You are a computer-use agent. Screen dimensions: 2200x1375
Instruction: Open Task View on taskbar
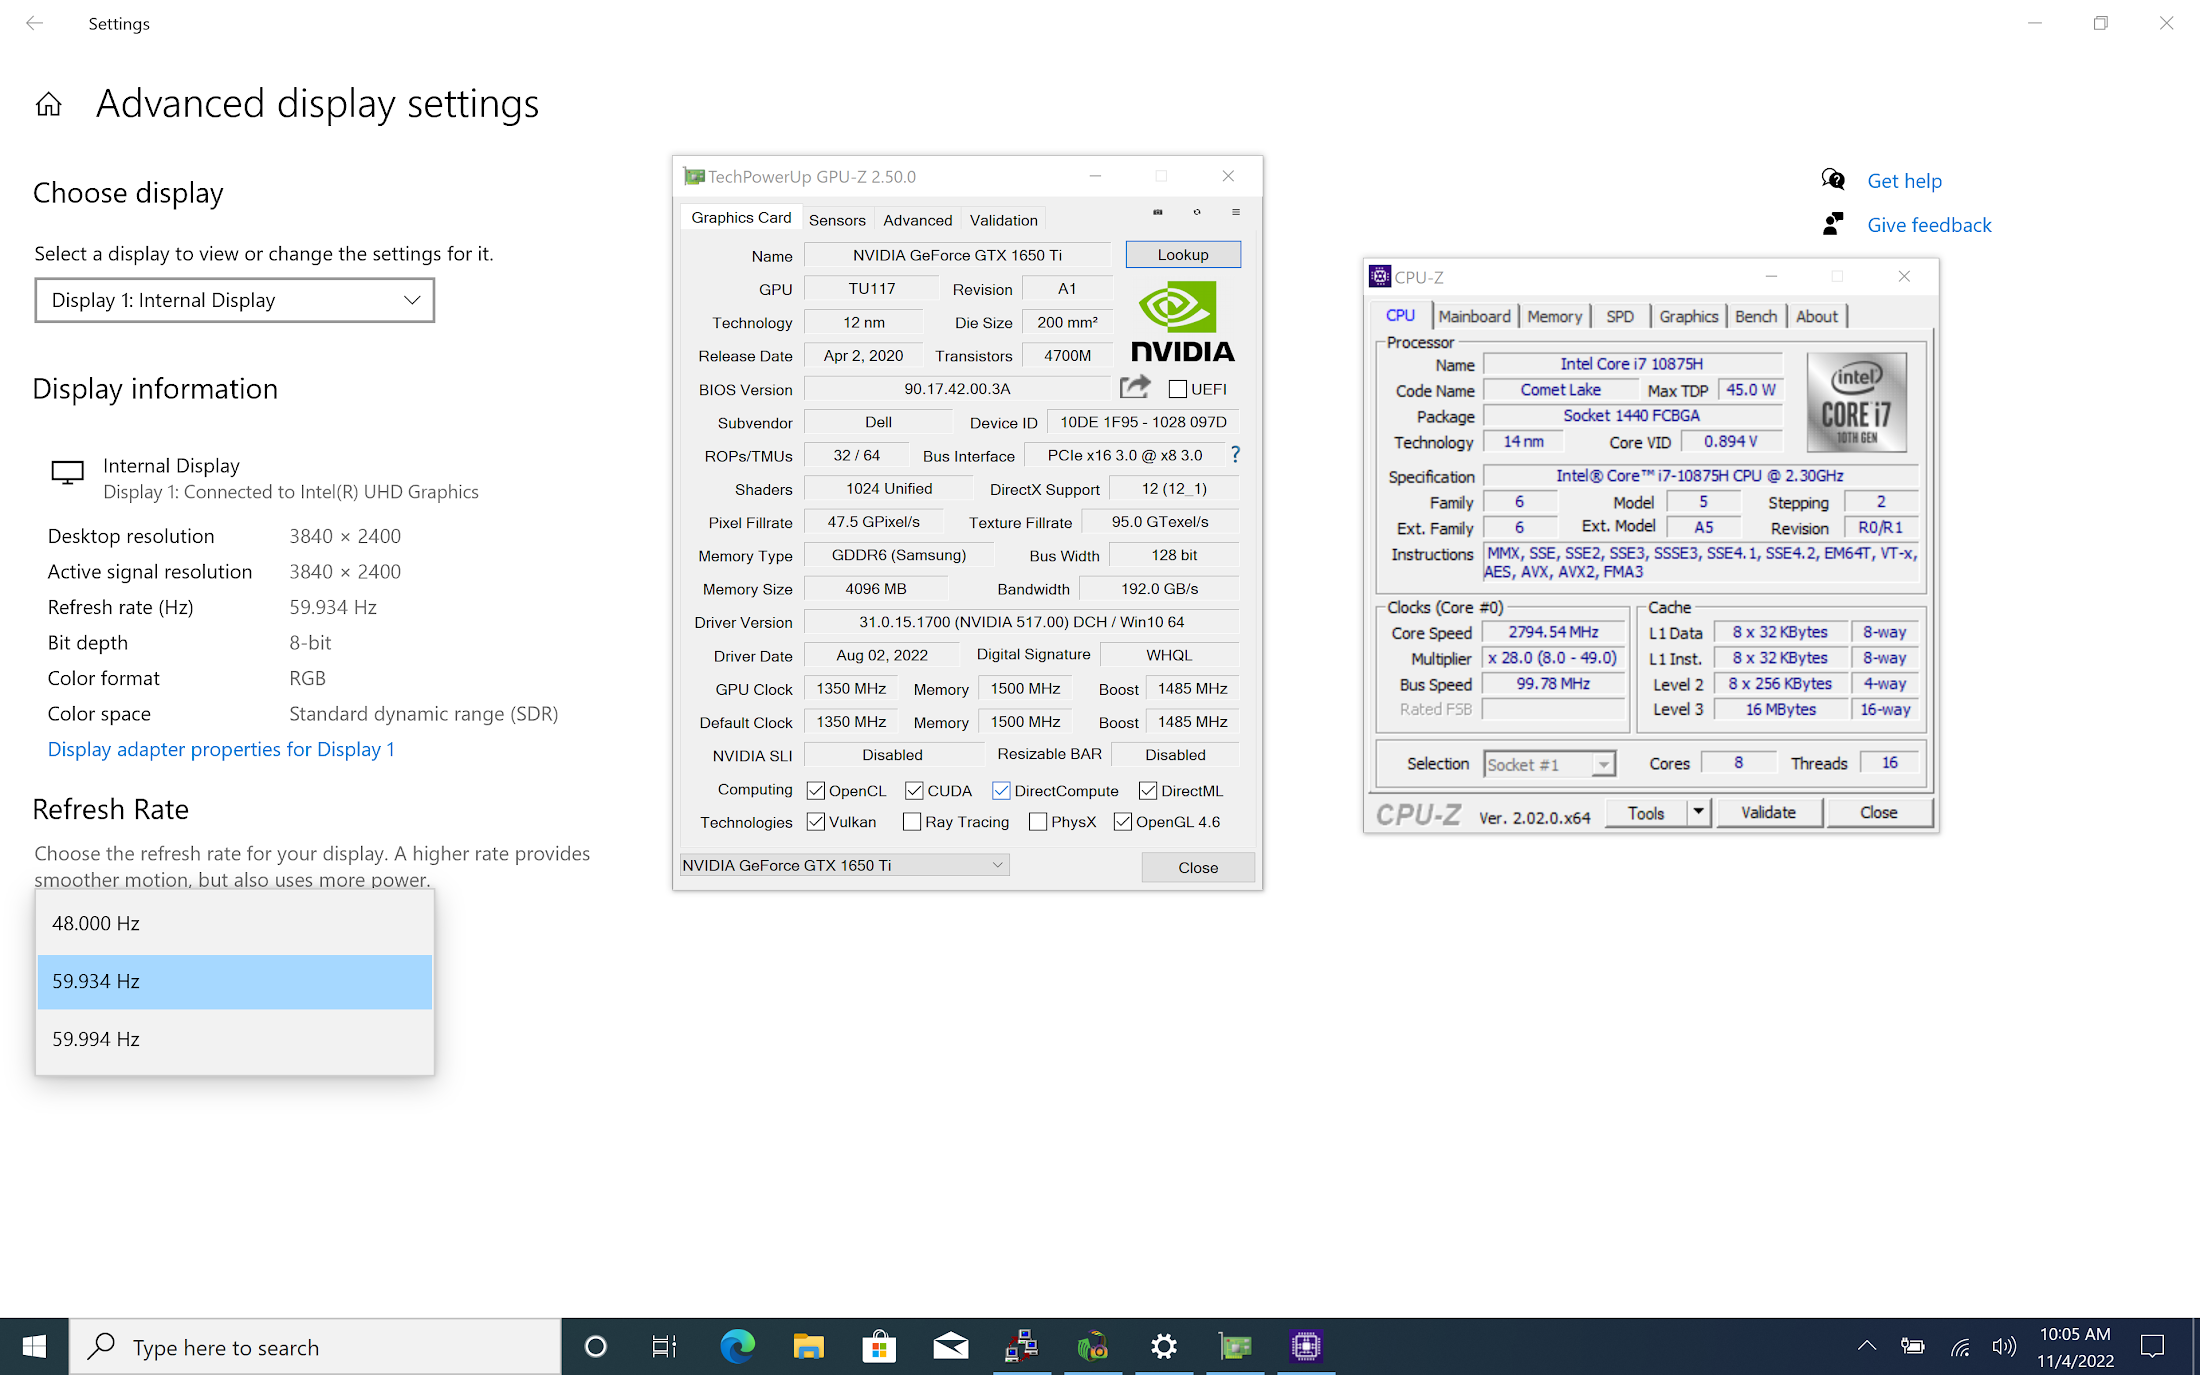point(664,1347)
